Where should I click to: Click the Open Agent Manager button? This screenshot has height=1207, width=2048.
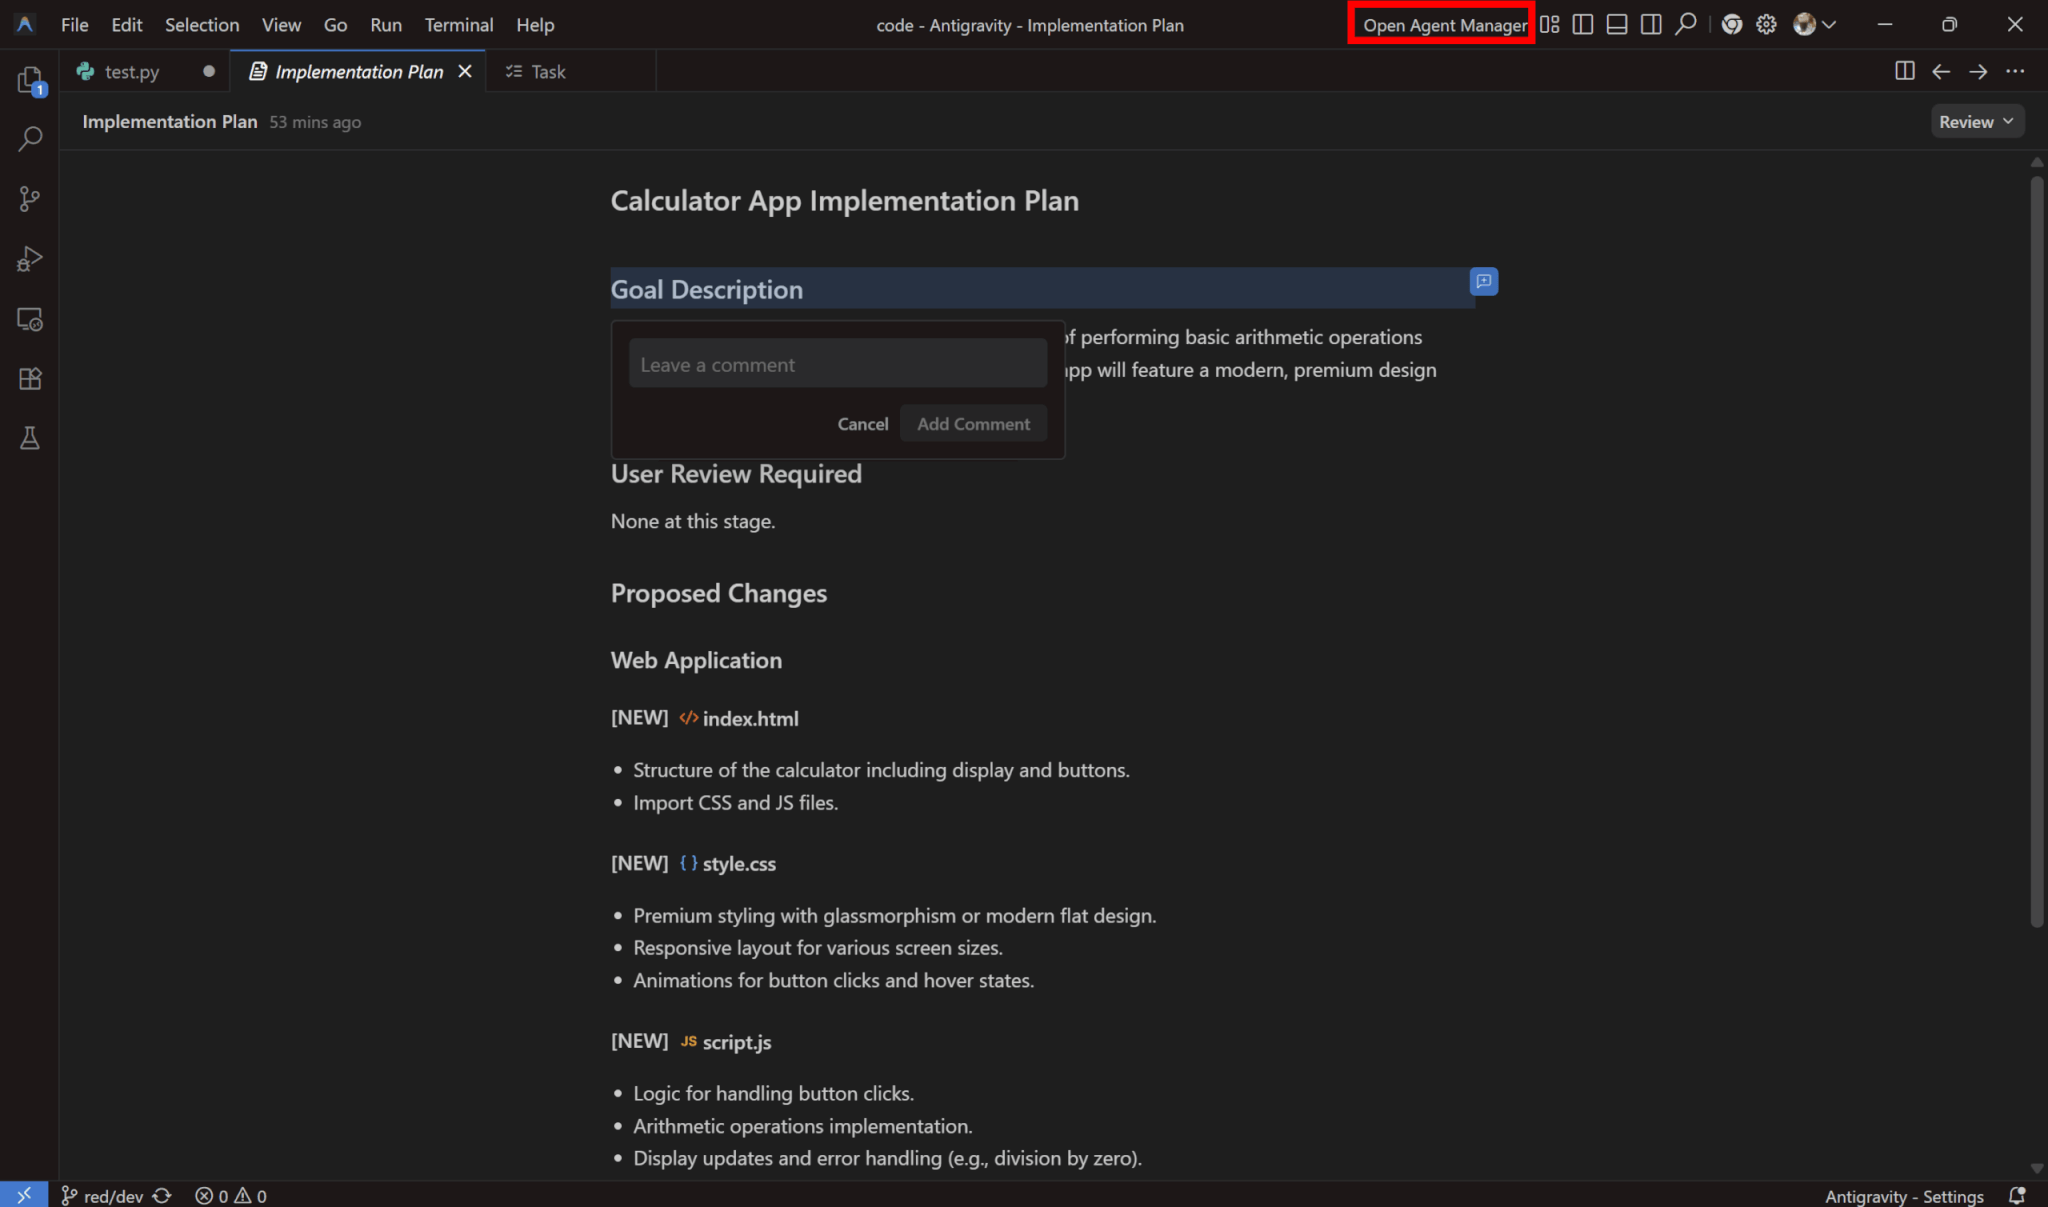pyautogui.click(x=1443, y=25)
